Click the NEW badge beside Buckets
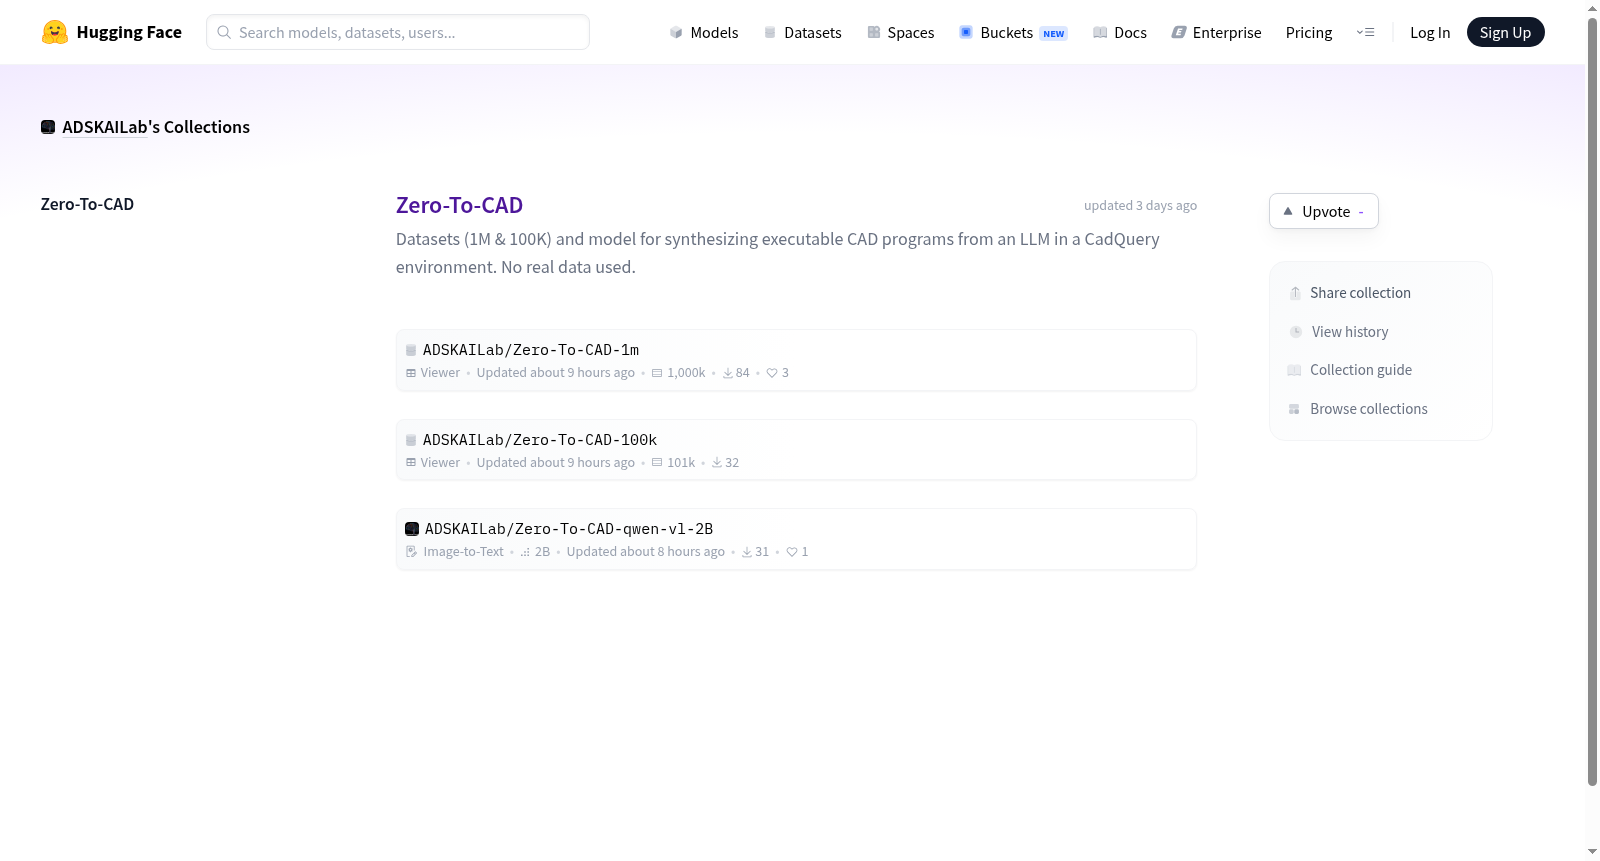Viewport: 1600px width, 861px height. click(1054, 33)
